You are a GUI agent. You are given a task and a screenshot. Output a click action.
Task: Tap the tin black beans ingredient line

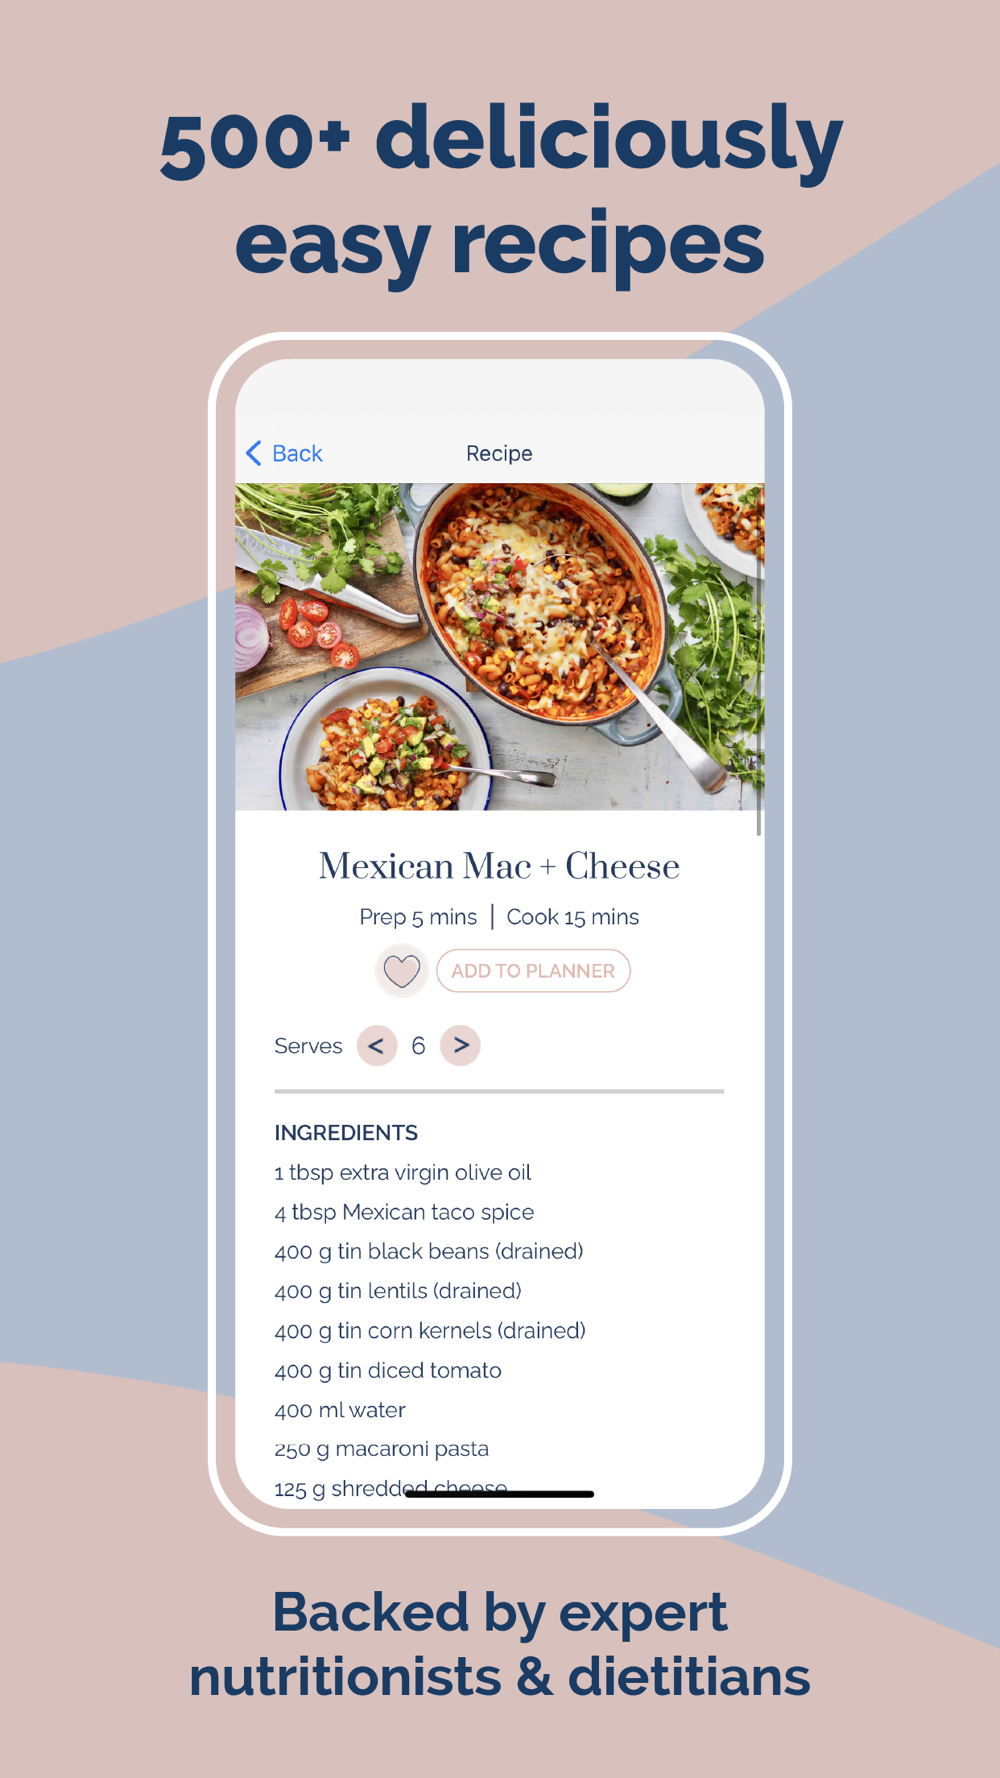pos(429,1252)
